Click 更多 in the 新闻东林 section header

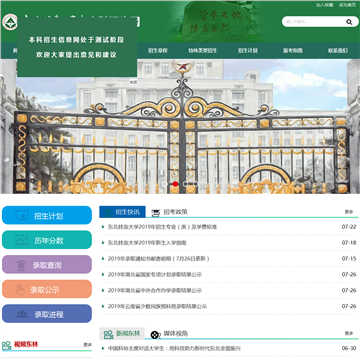click(349, 333)
